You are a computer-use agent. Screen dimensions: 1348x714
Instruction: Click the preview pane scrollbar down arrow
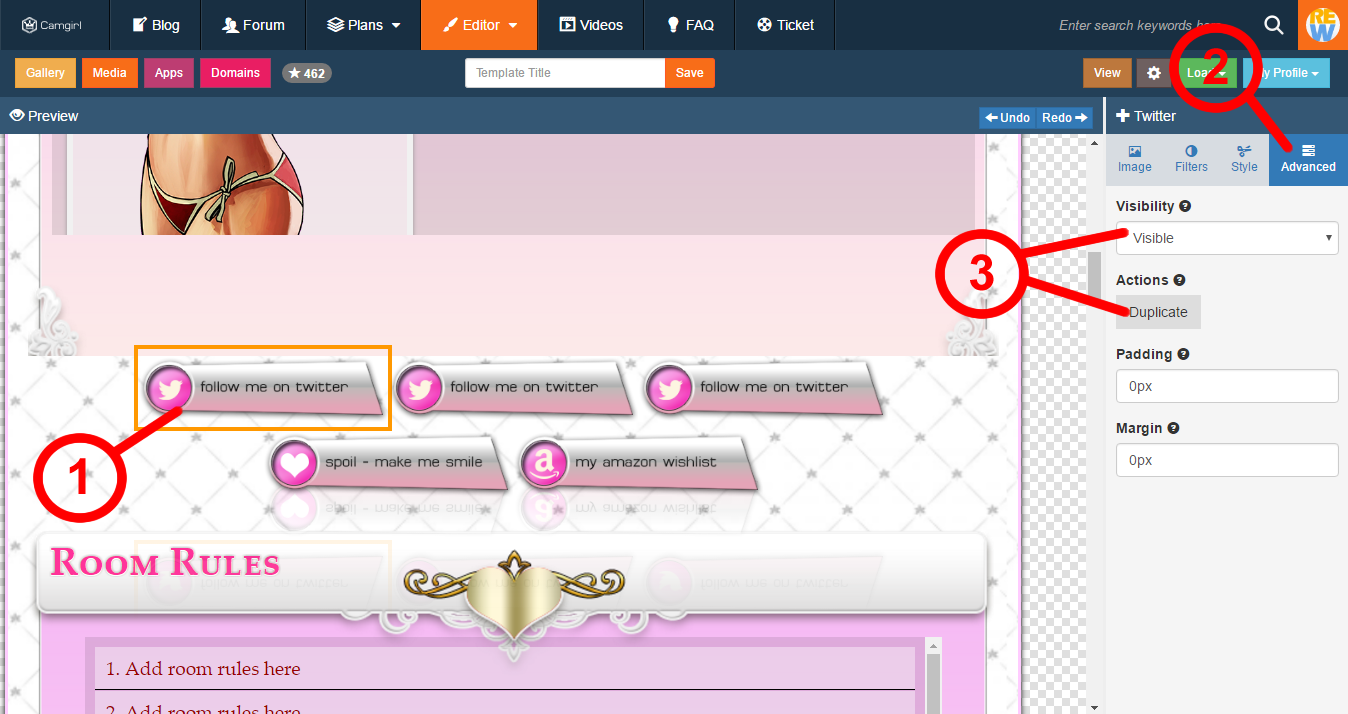(1095, 706)
